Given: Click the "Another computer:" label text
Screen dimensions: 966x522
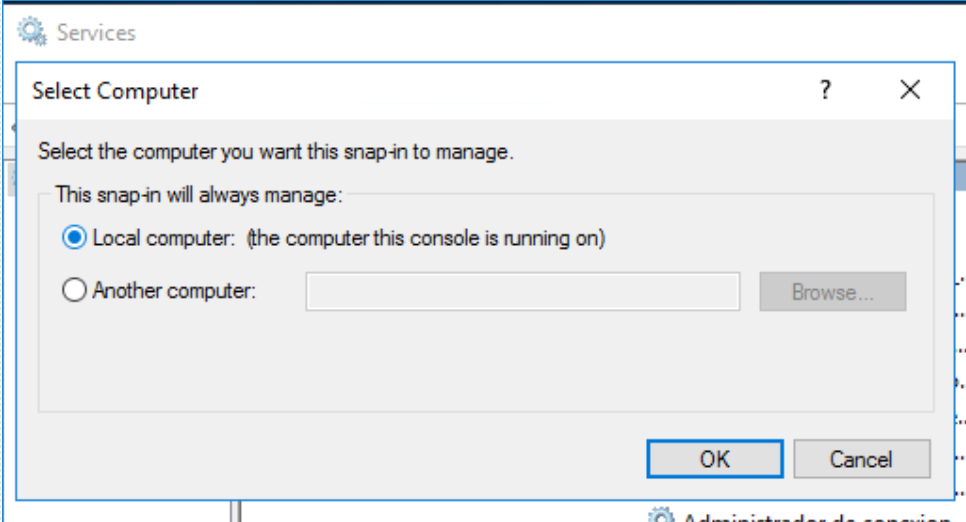Looking at the screenshot, I should point(174,290).
